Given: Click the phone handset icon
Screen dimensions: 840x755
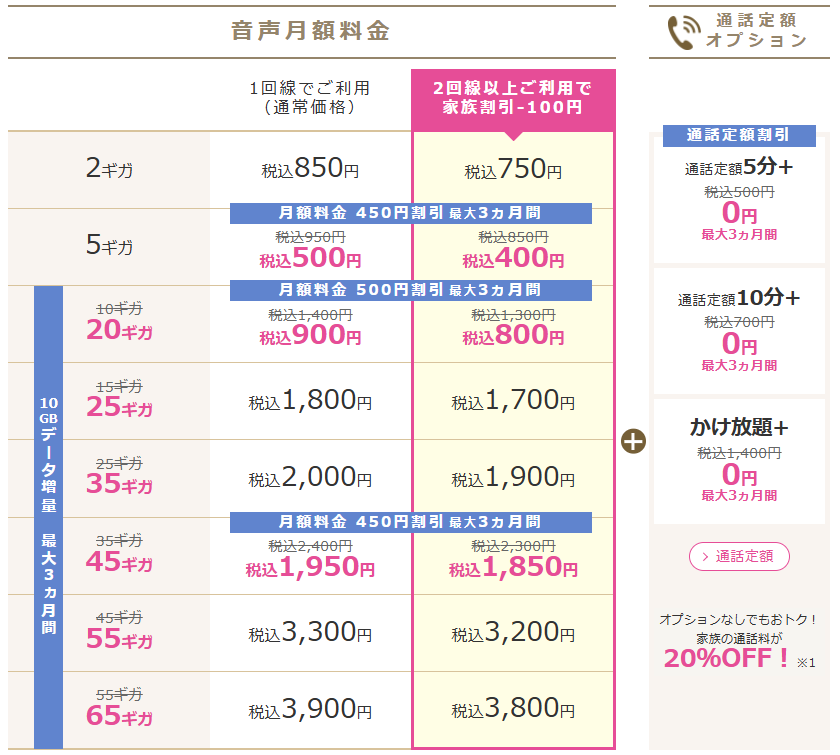Looking at the screenshot, I should click(x=684, y=32).
